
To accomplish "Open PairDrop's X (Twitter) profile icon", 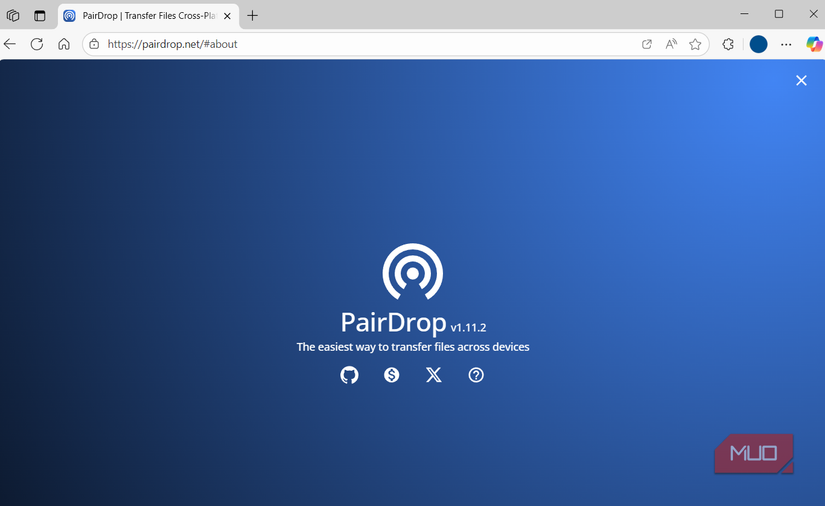I will click(x=434, y=375).
